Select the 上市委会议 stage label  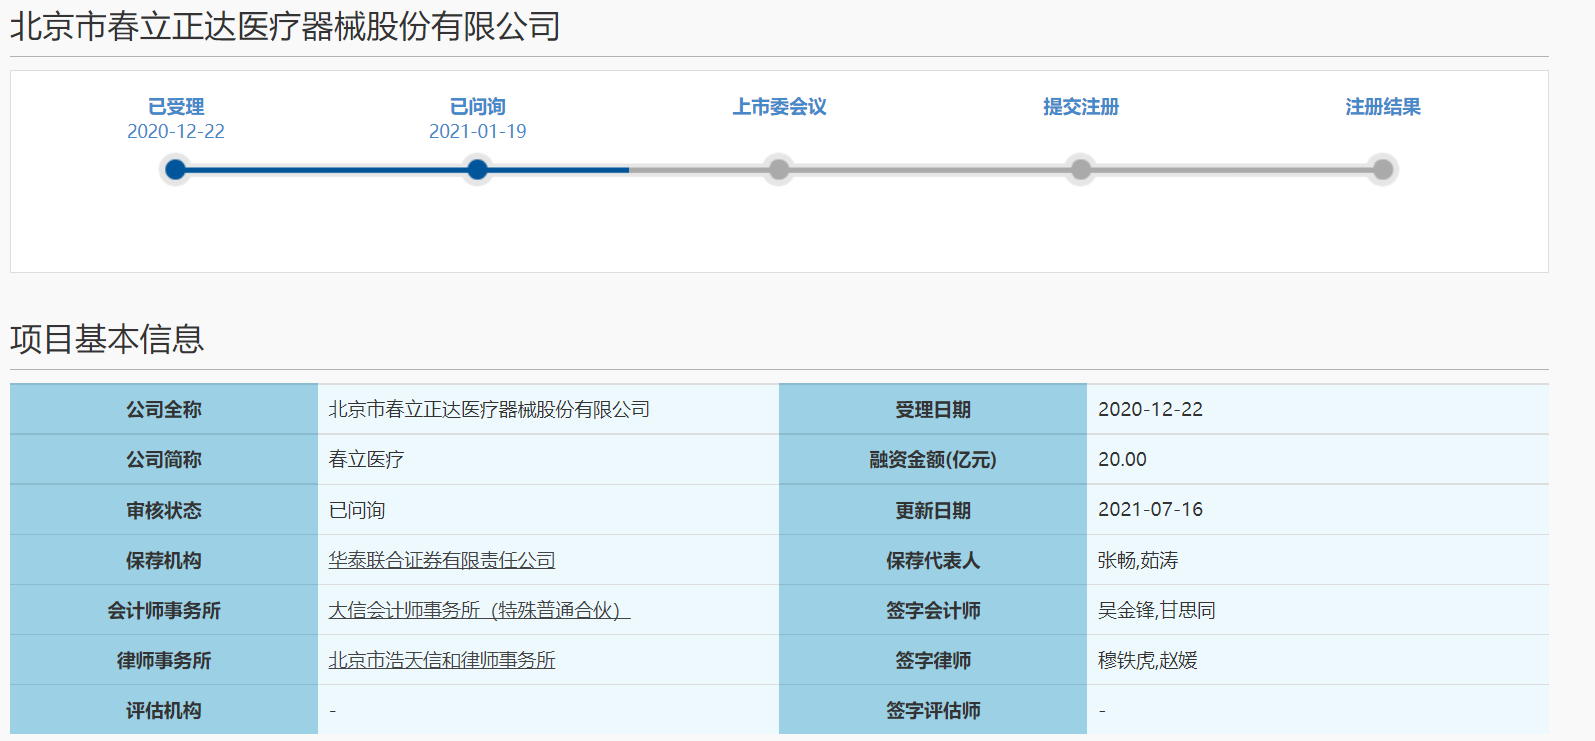[x=779, y=107]
